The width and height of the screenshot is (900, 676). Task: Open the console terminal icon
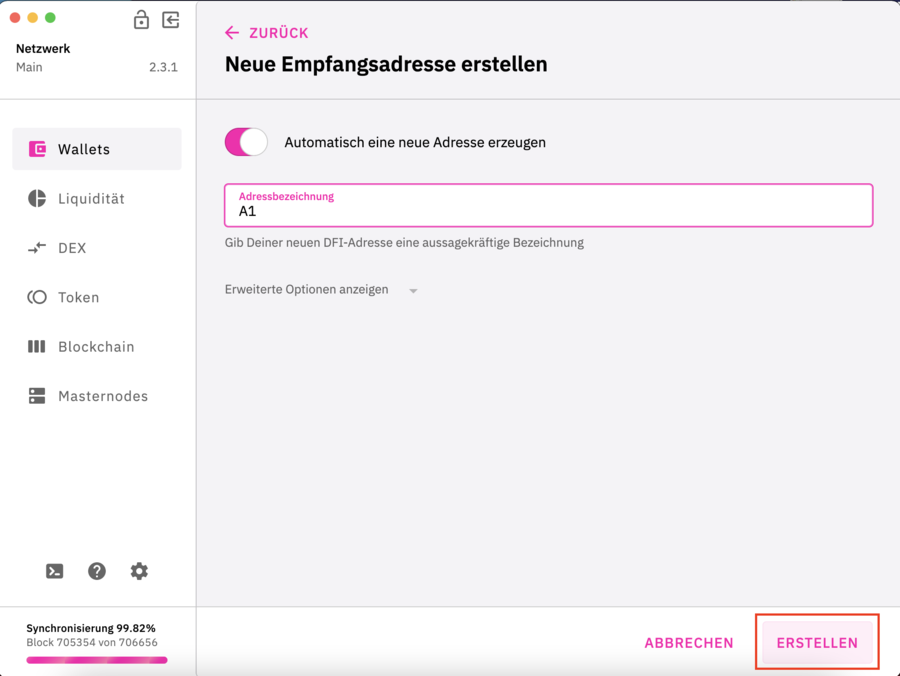pyautogui.click(x=55, y=571)
